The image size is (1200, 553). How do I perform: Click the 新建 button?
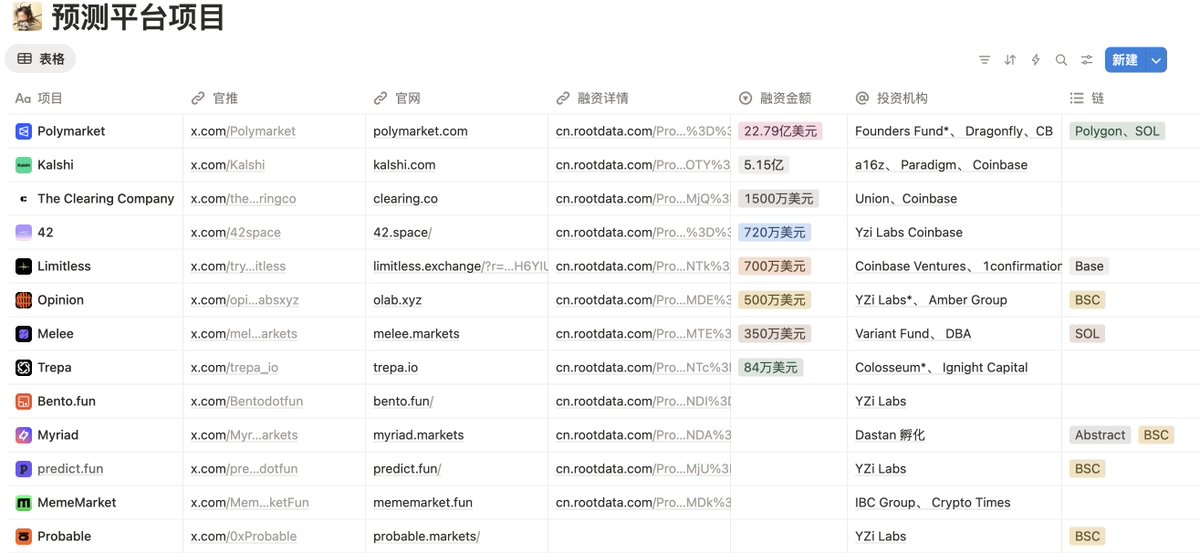pos(1125,60)
